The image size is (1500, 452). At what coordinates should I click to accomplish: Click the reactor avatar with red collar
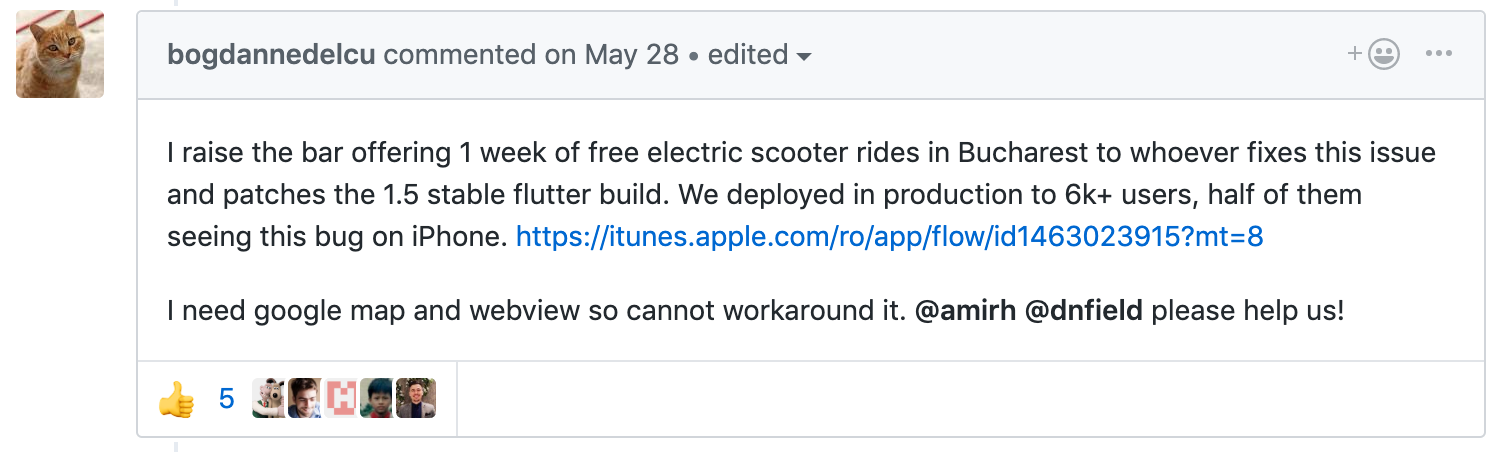377,398
